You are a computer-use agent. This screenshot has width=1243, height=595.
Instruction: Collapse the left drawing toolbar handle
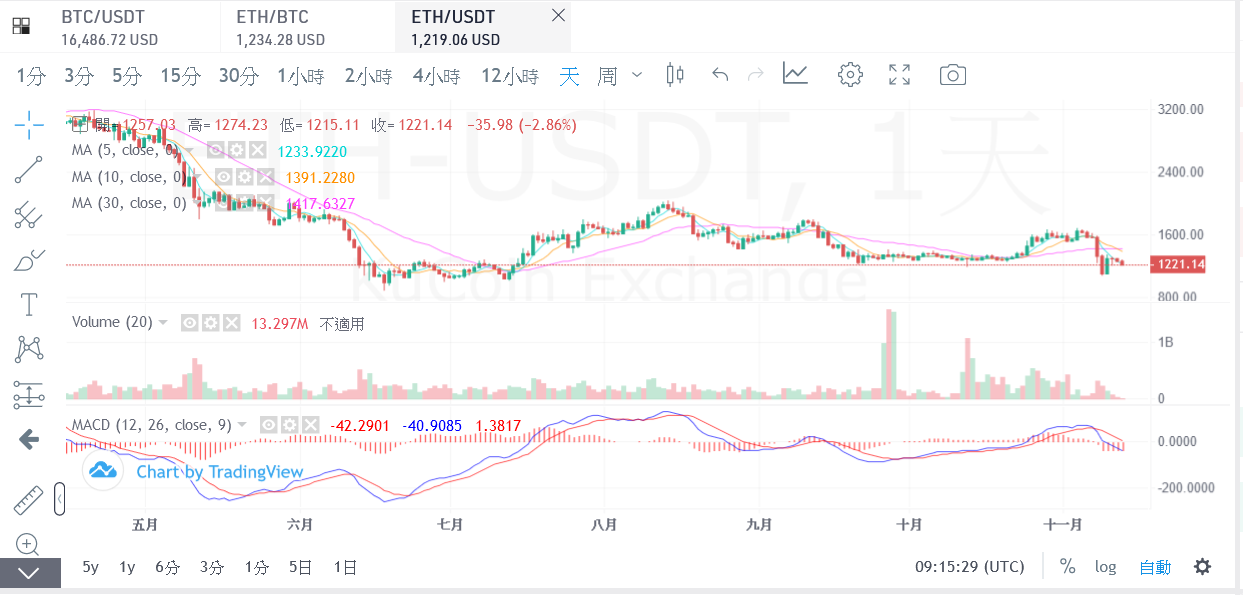point(59,498)
